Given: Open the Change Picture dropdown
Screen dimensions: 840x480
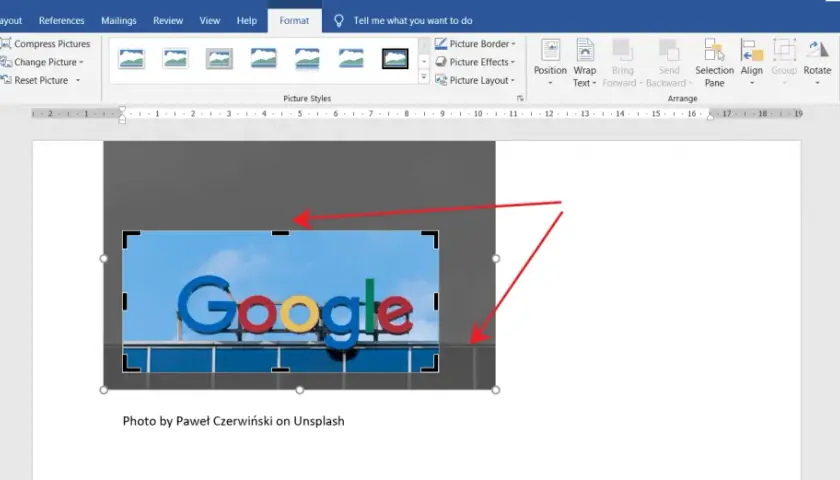Looking at the screenshot, I should click(43, 62).
